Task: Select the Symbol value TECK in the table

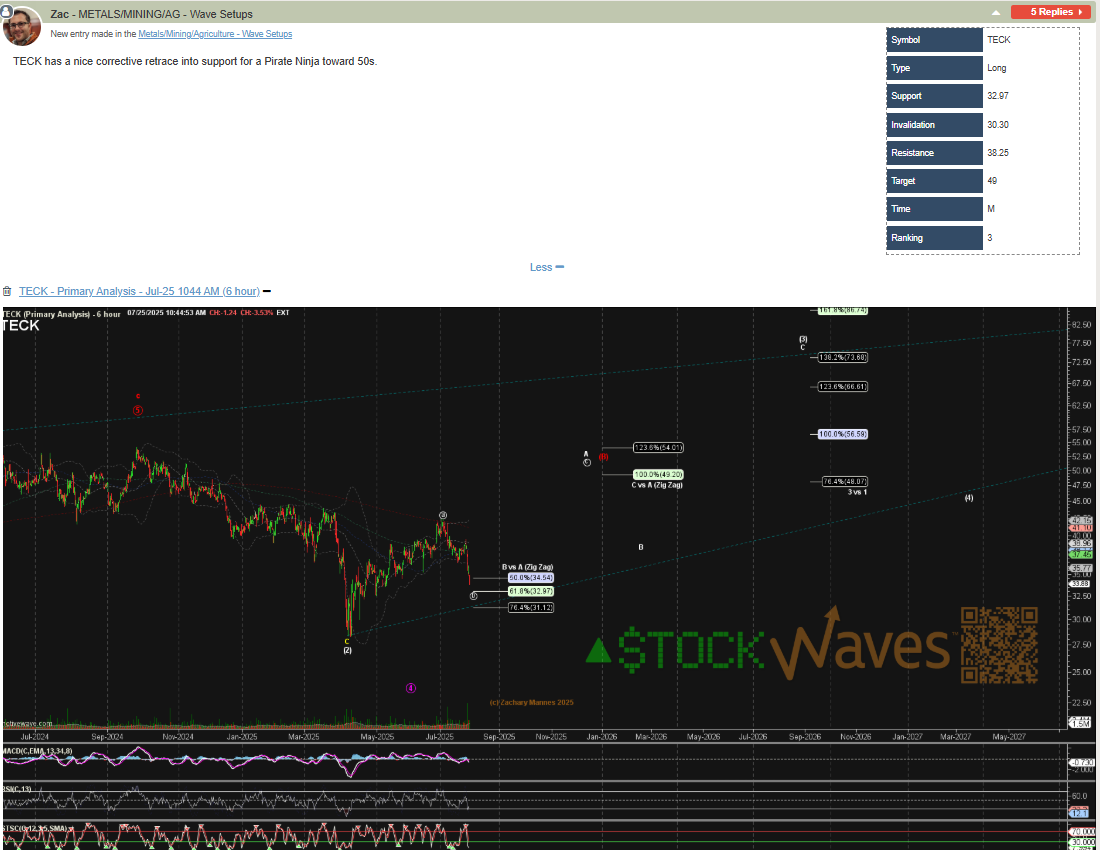Action: 998,40
